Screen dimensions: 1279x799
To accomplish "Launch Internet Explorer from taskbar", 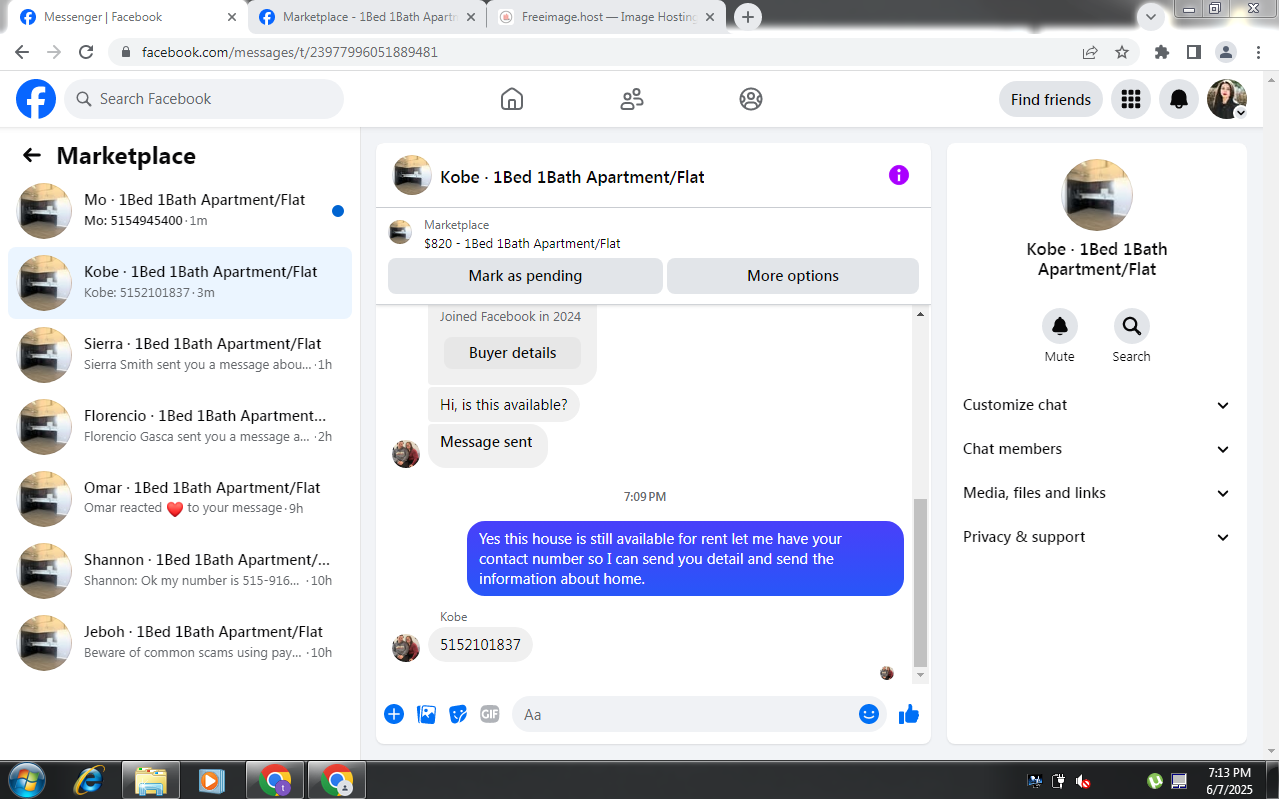I will pos(89,780).
